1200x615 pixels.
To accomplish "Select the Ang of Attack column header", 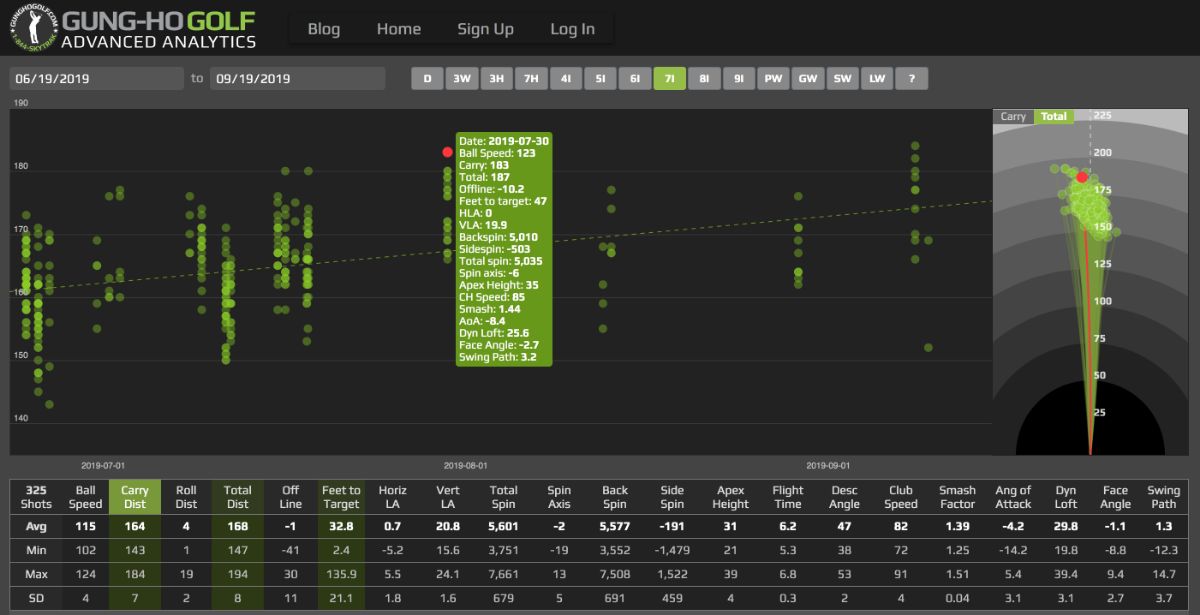I will [1013, 497].
